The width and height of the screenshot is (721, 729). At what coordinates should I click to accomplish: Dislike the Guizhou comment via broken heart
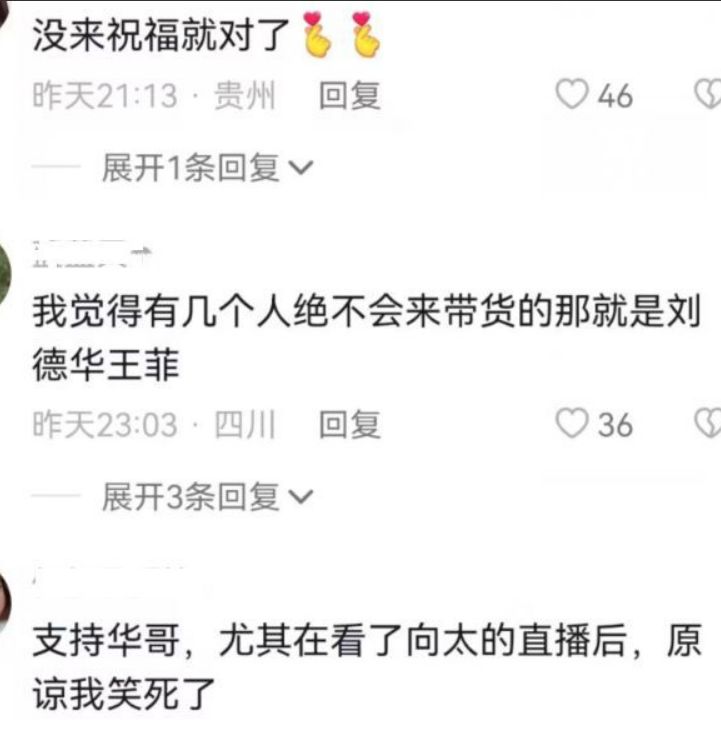pyautogui.click(x=708, y=95)
